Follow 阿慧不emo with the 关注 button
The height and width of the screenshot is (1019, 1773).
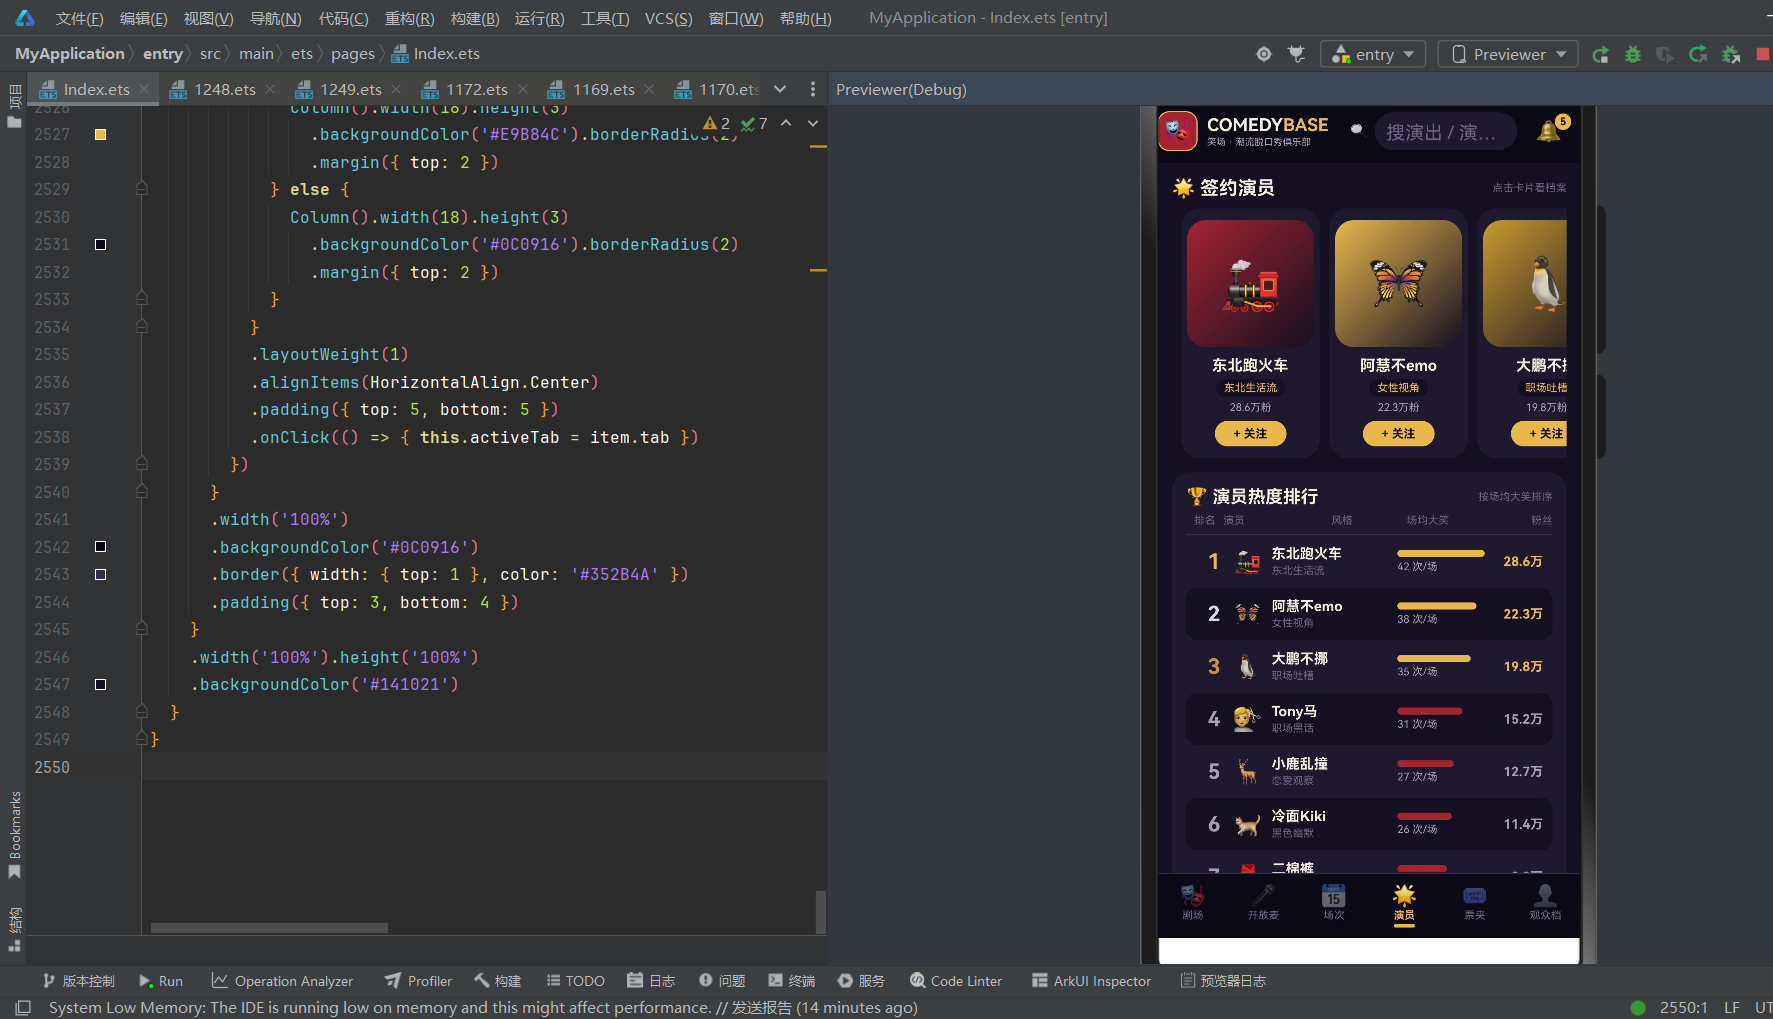(1398, 433)
